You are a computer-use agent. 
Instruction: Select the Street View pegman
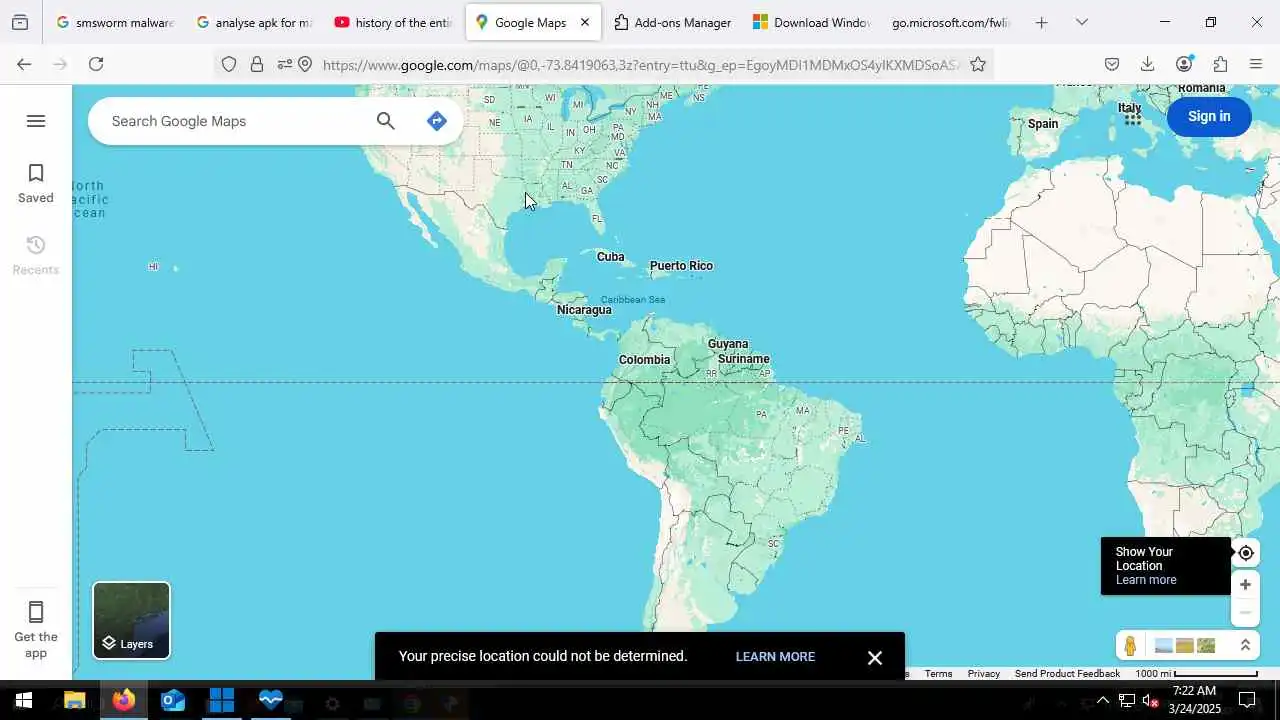[x=1130, y=646]
